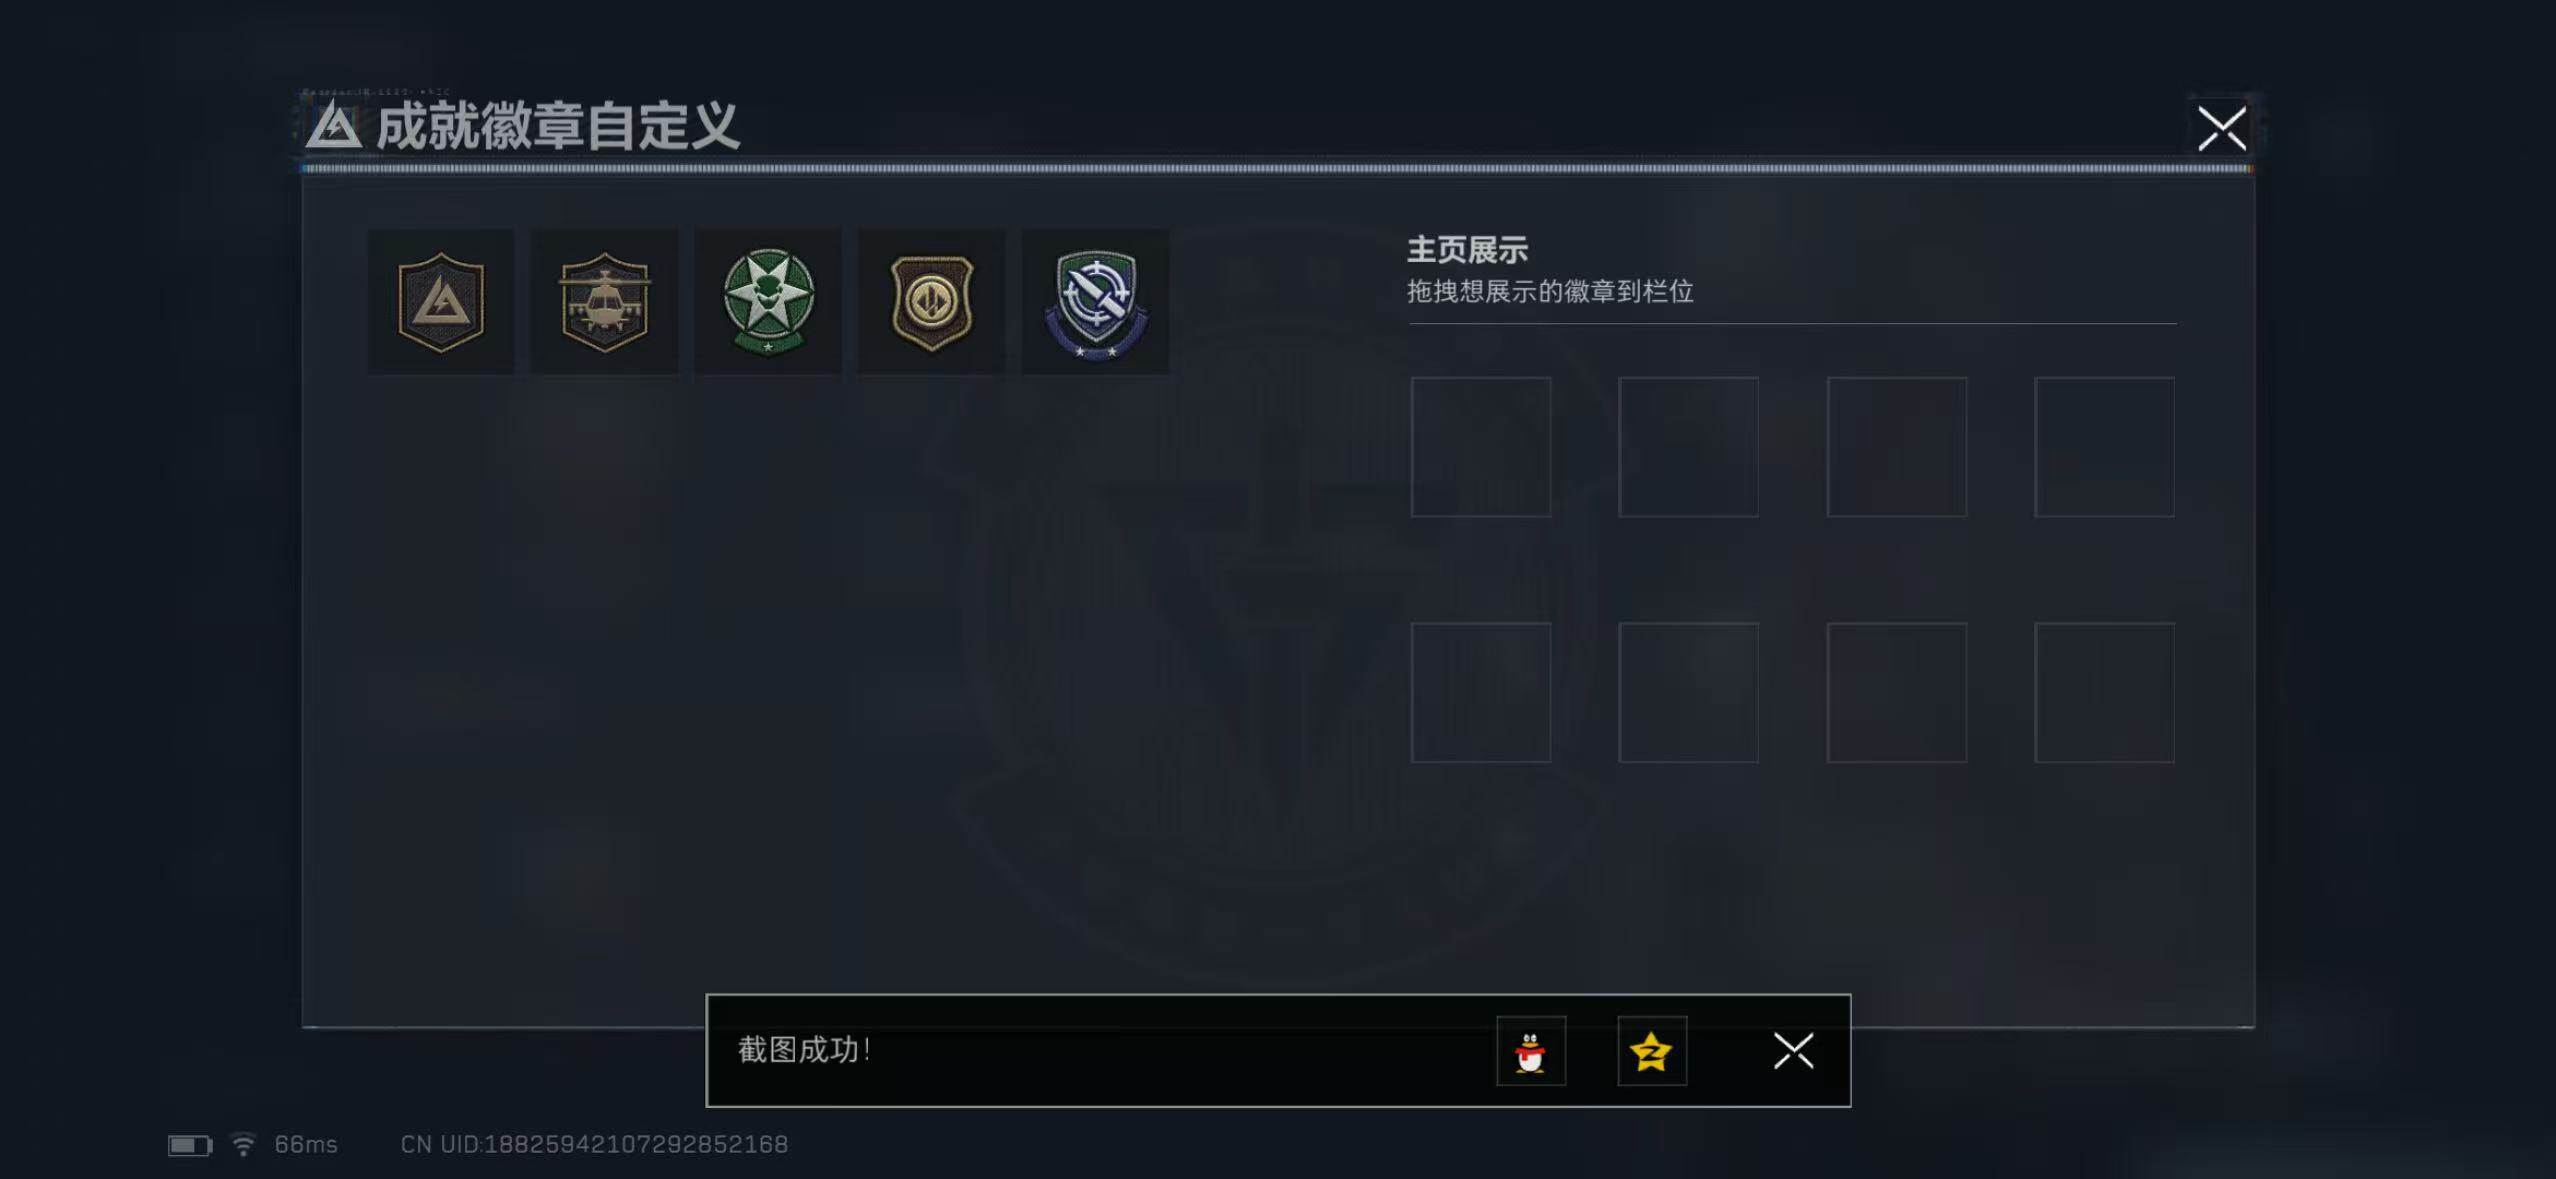This screenshot has width=2556, height=1179.
Task: Click the WiFi signal status icon
Action: point(243,1145)
